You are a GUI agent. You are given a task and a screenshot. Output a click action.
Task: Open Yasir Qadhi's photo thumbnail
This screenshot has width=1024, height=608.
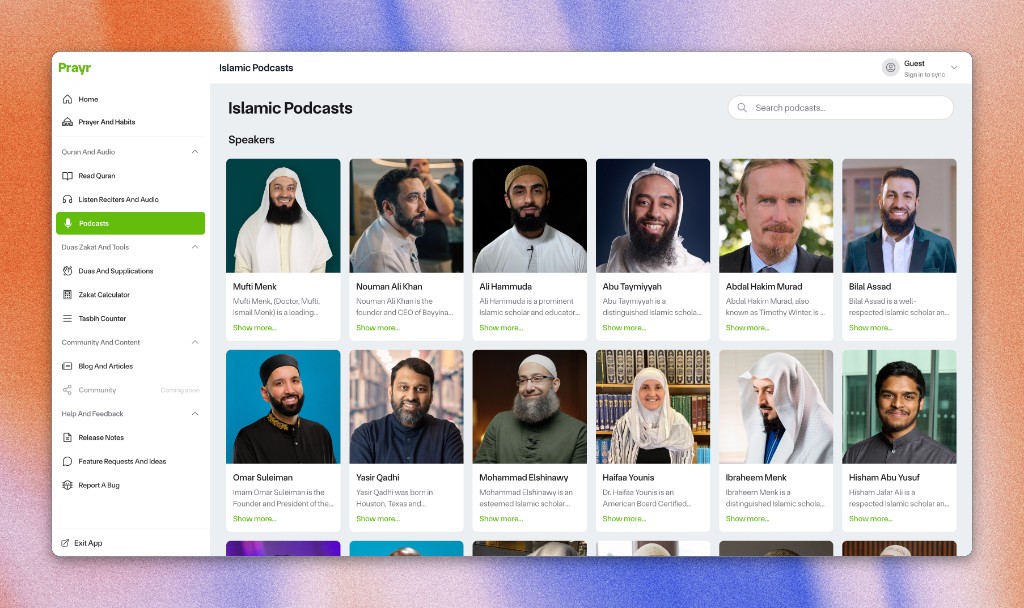(x=406, y=407)
